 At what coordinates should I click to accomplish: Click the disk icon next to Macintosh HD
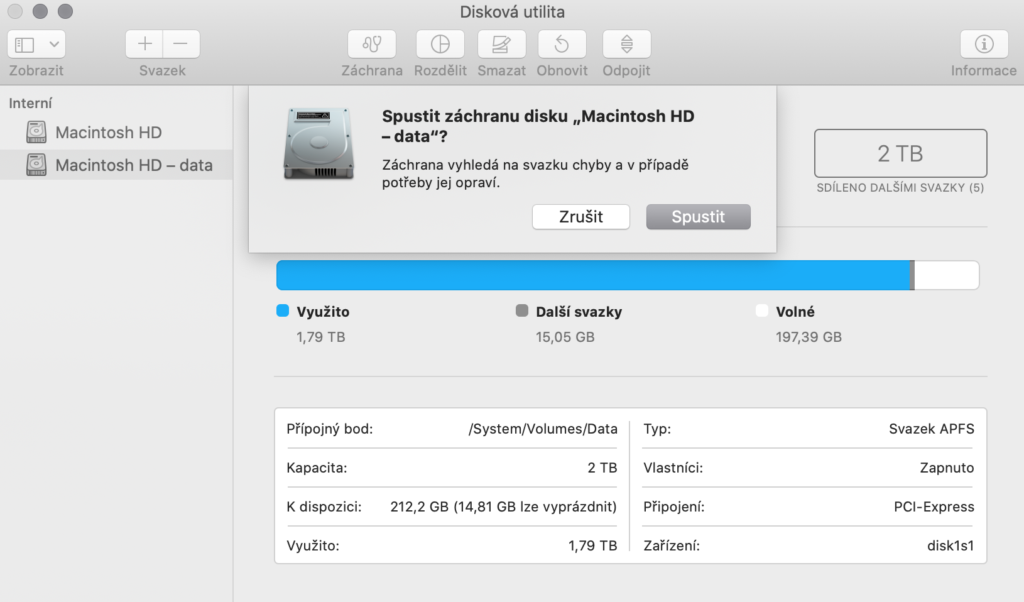tap(37, 133)
